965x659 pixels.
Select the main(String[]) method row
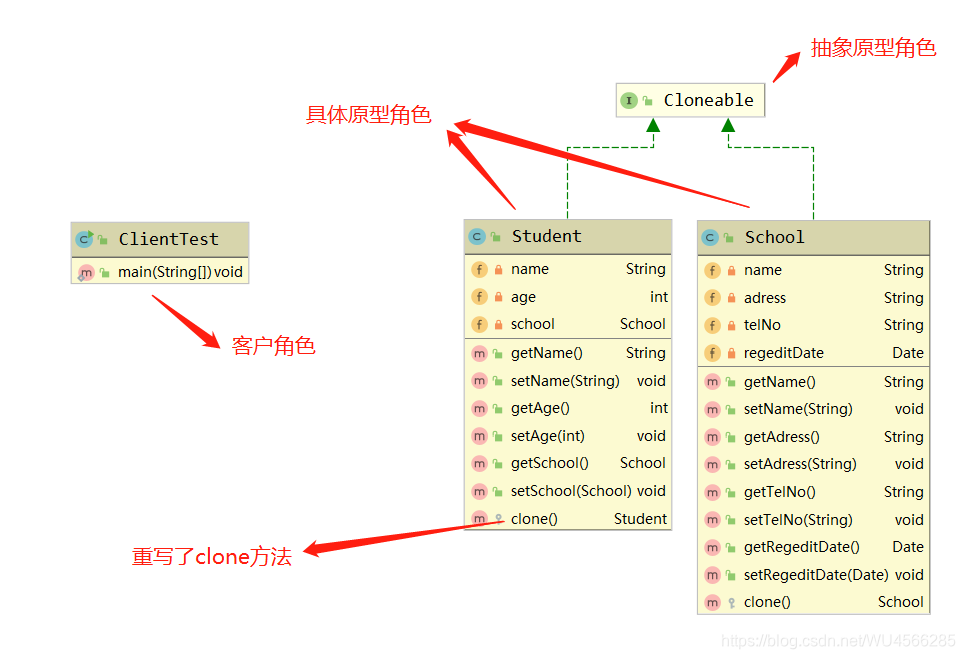(x=160, y=271)
